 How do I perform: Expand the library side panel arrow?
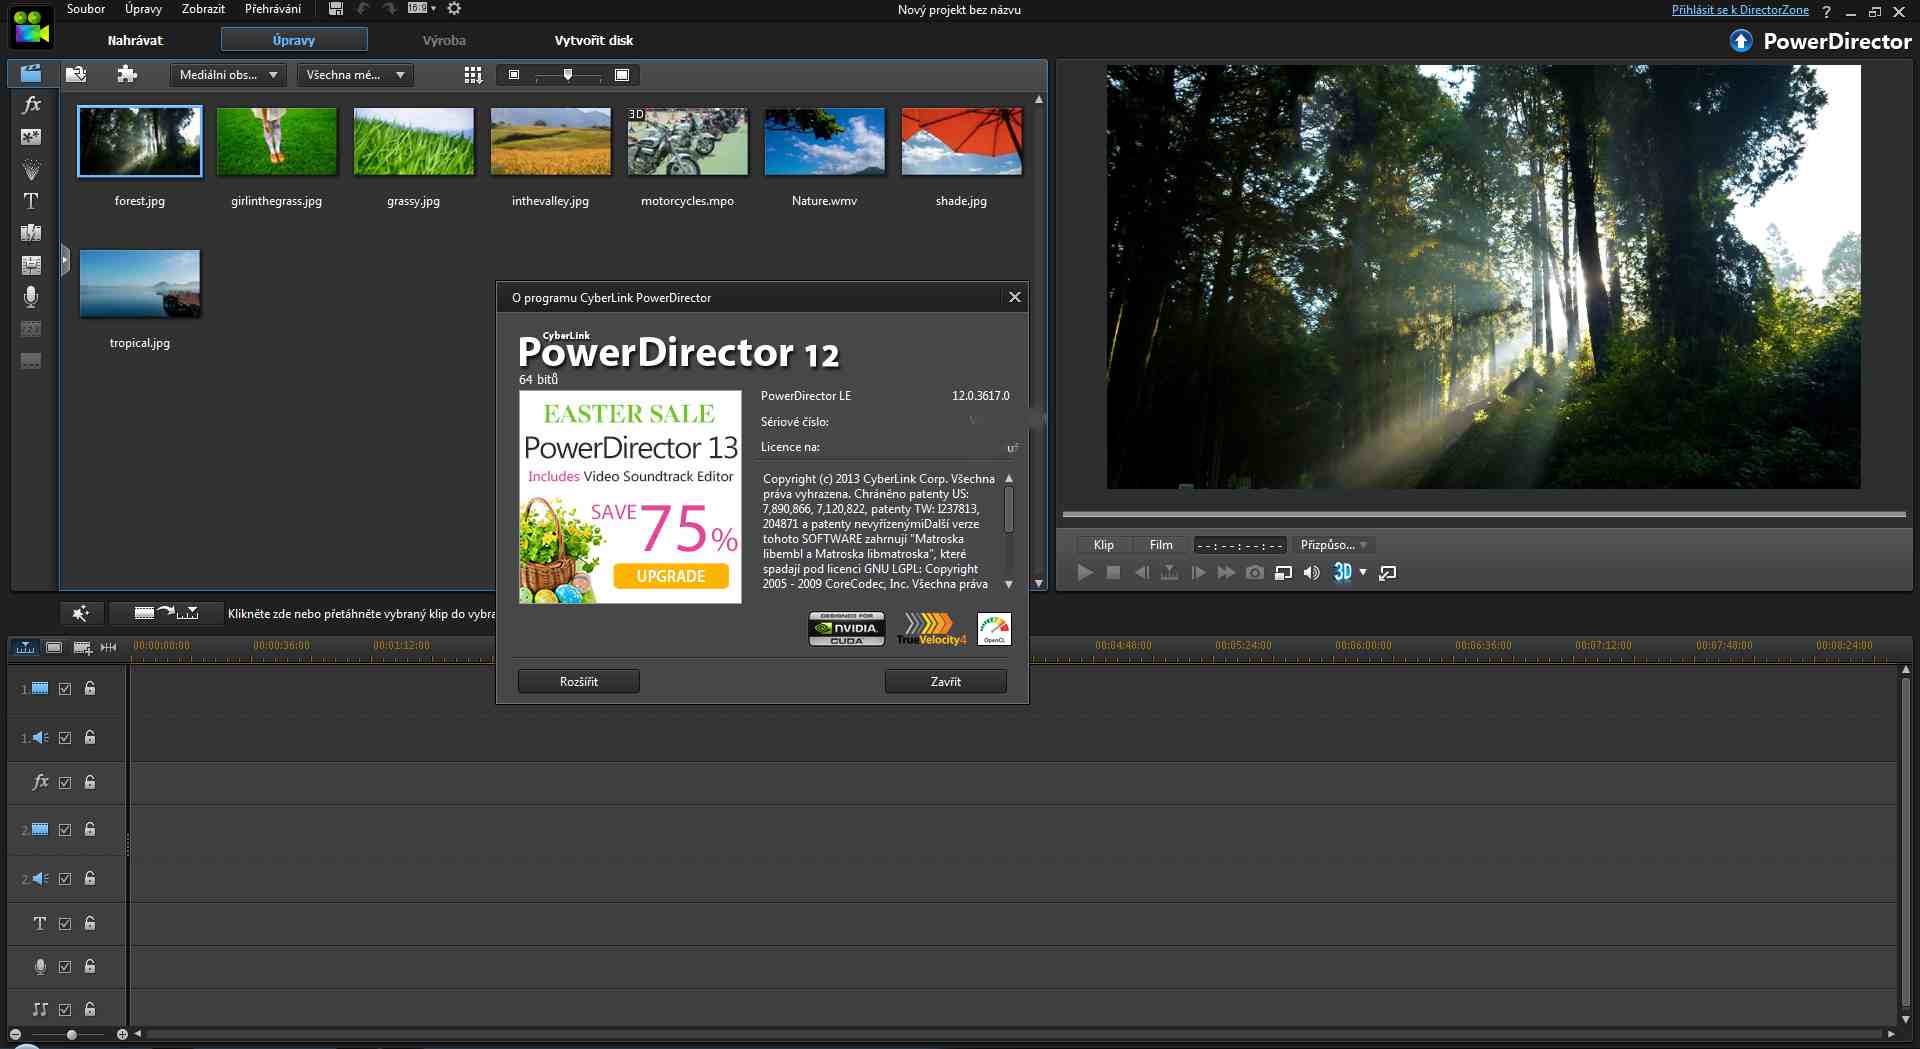pyautogui.click(x=65, y=262)
